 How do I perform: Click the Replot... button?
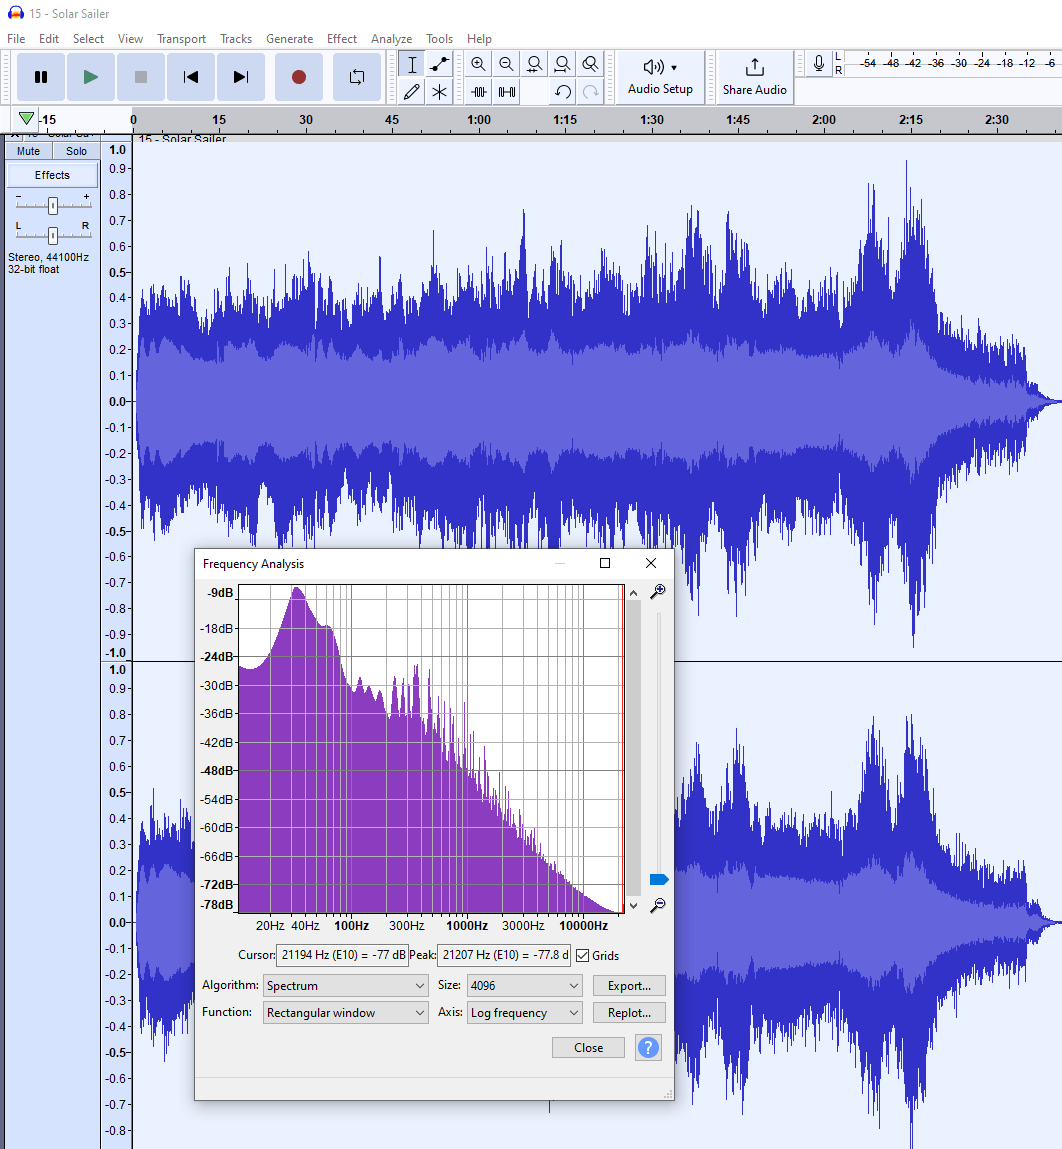(x=629, y=1013)
